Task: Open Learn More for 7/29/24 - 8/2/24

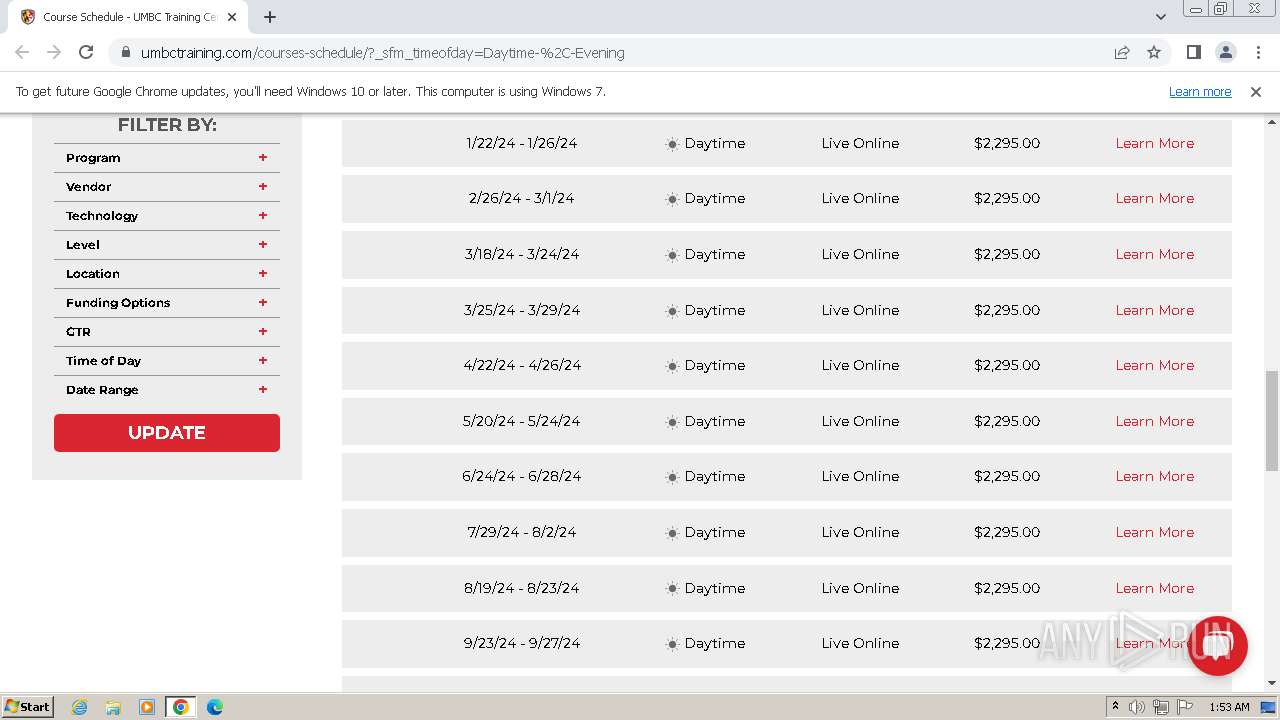Action: [1154, 532]
